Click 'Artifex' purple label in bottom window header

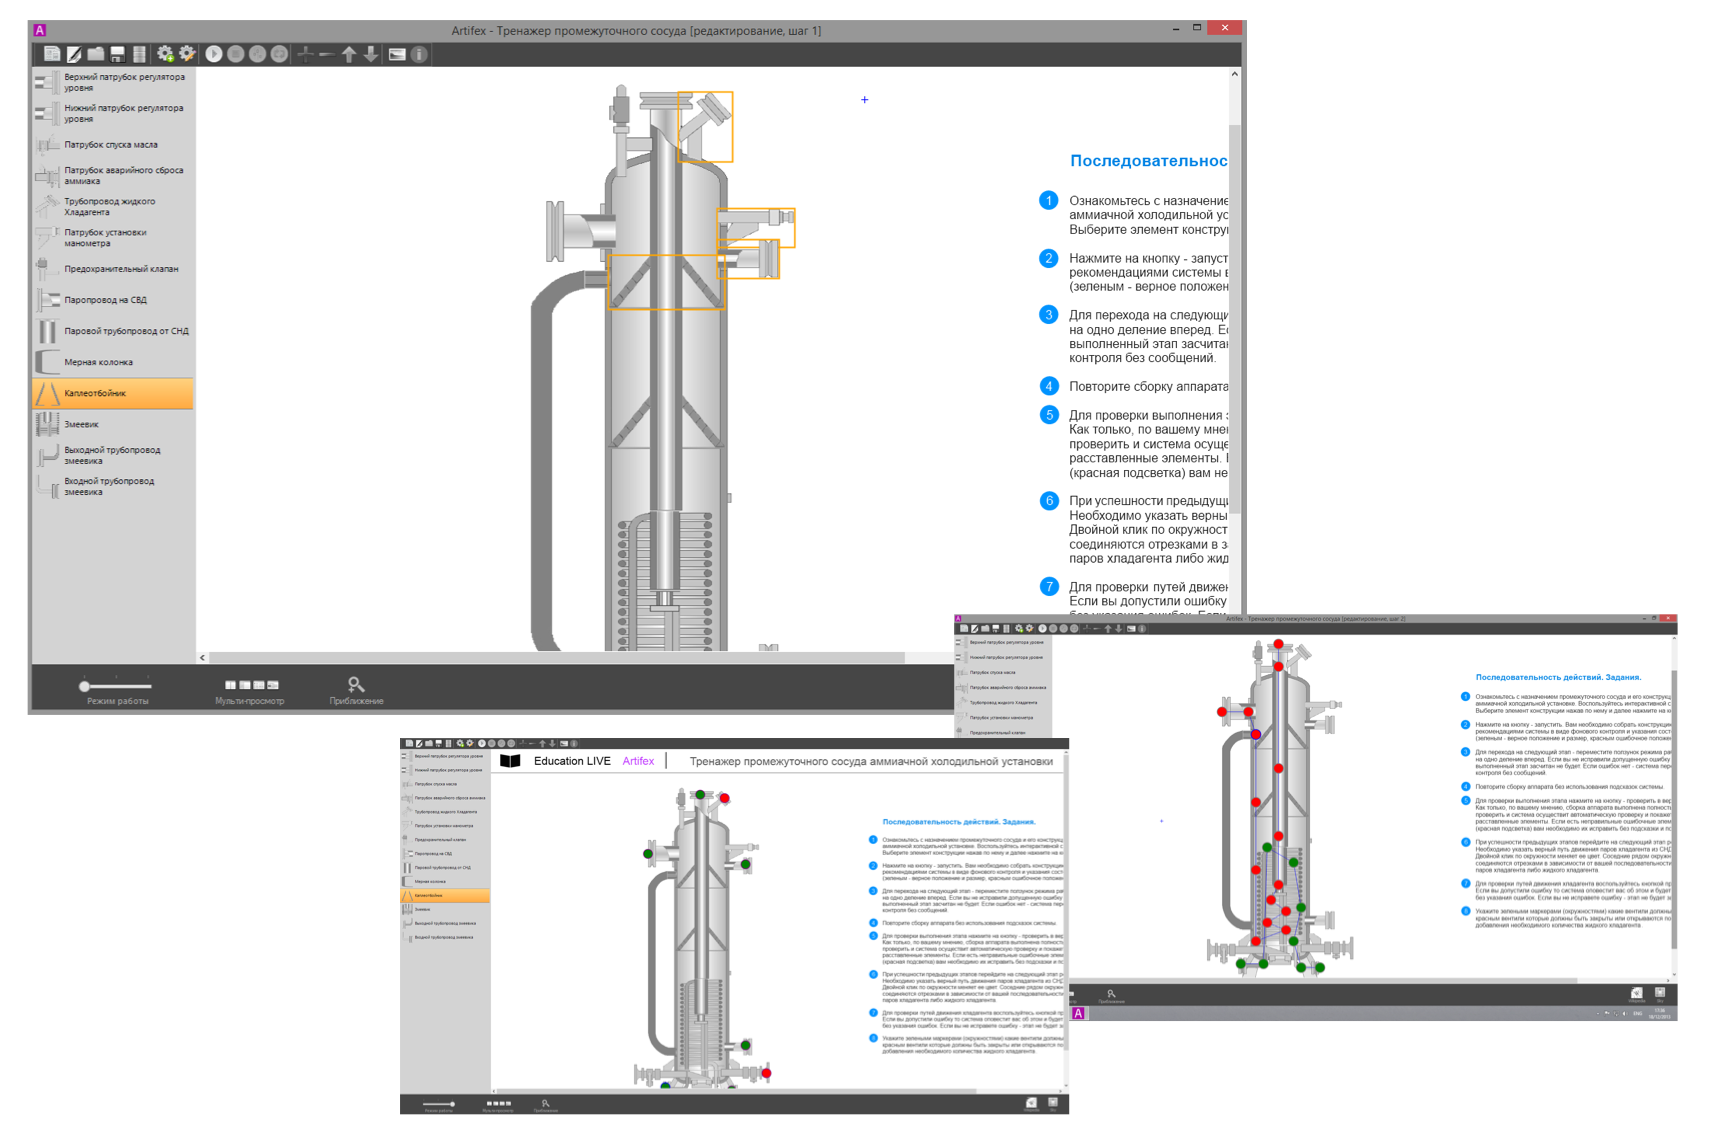638,761
